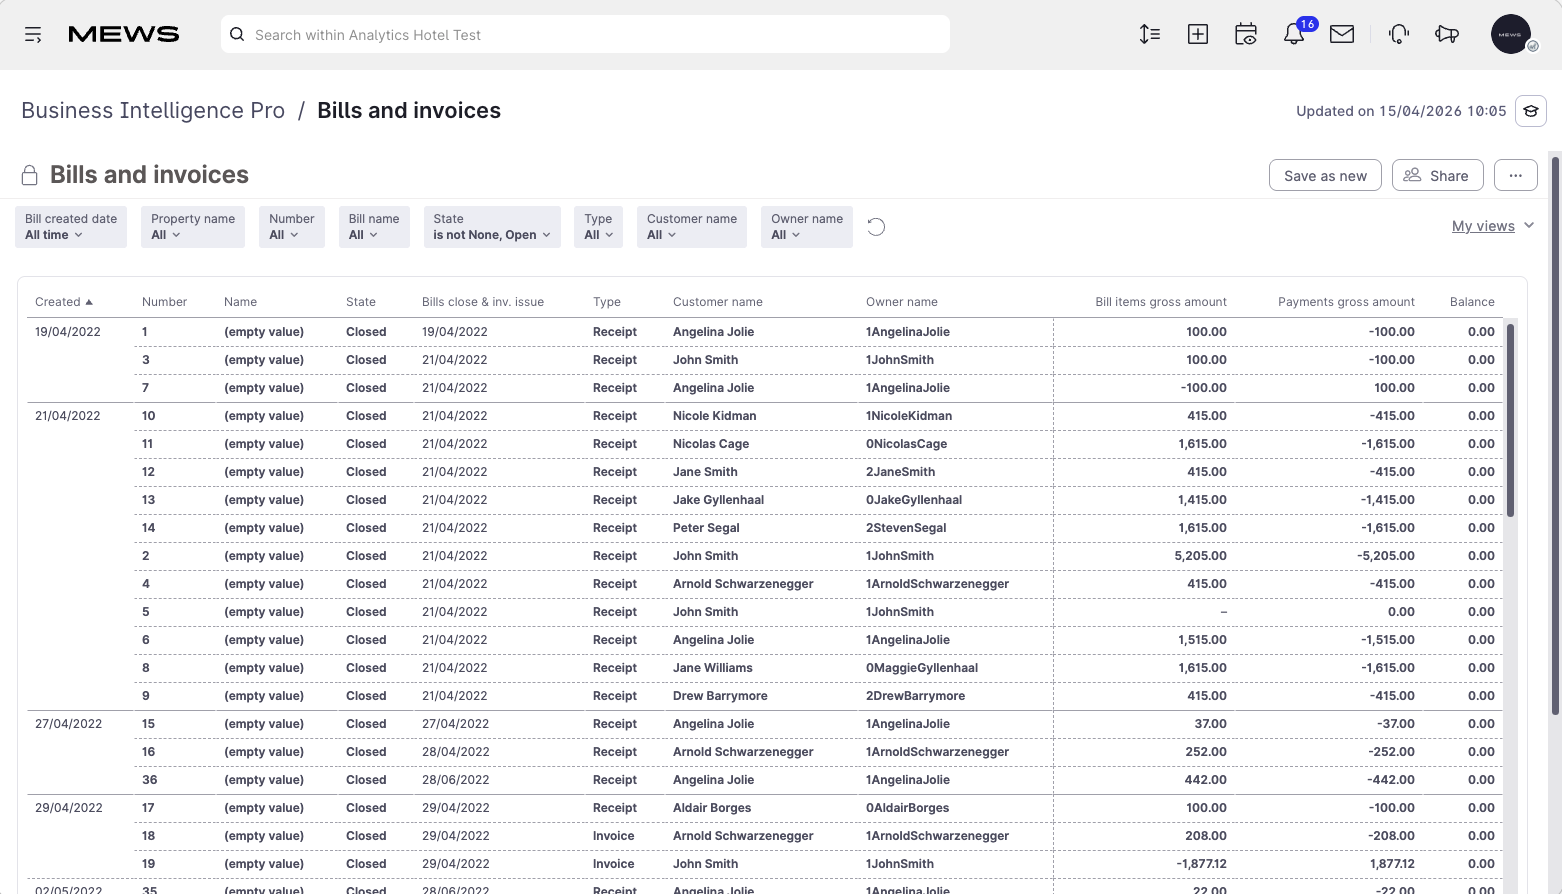Sort by the Created column header

[x=63, y=302]
